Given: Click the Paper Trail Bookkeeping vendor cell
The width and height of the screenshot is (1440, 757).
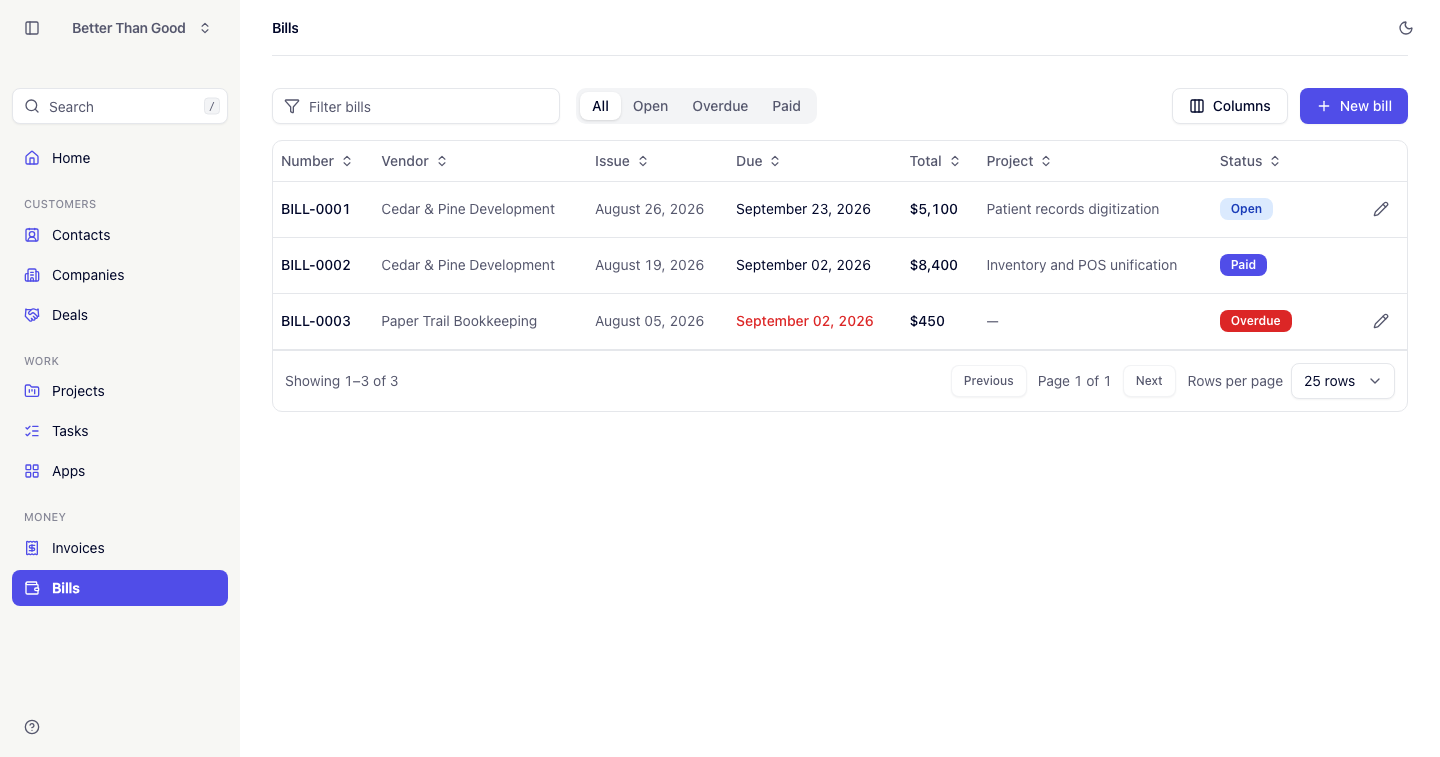Looking at the screenshot, I should tap(459, 321).
